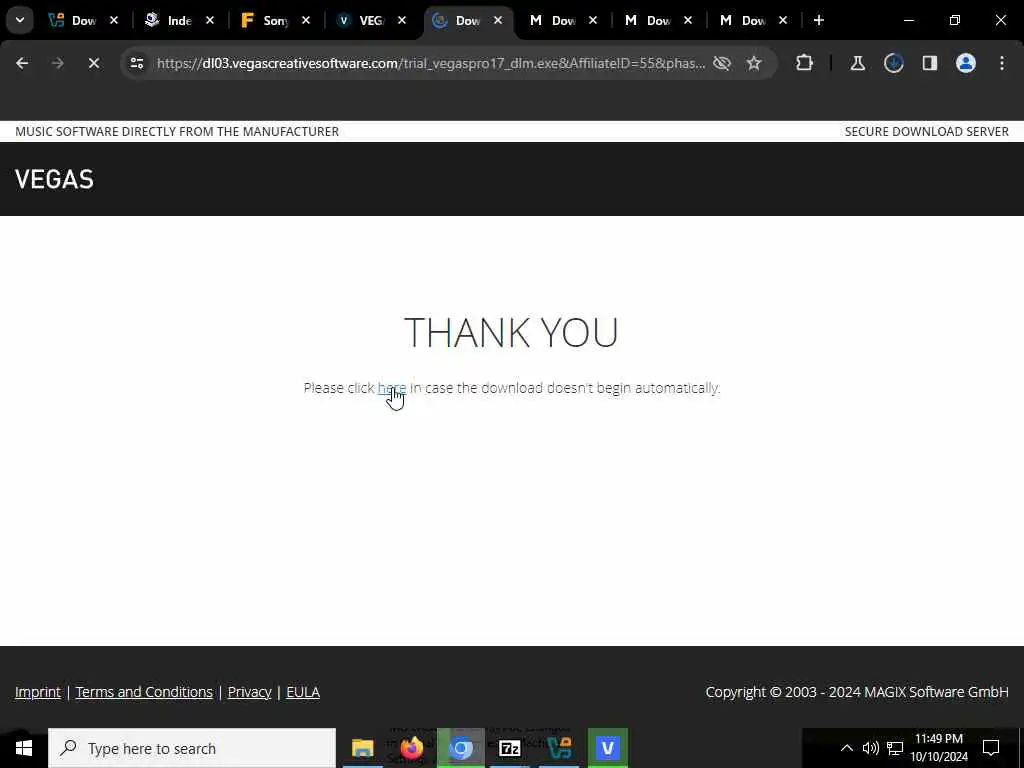Click 'MUSIC SOFTWARE DIRECTLY FROM THE MANUFACTURER' text
1024x768 pixels.
coord(177,131)
